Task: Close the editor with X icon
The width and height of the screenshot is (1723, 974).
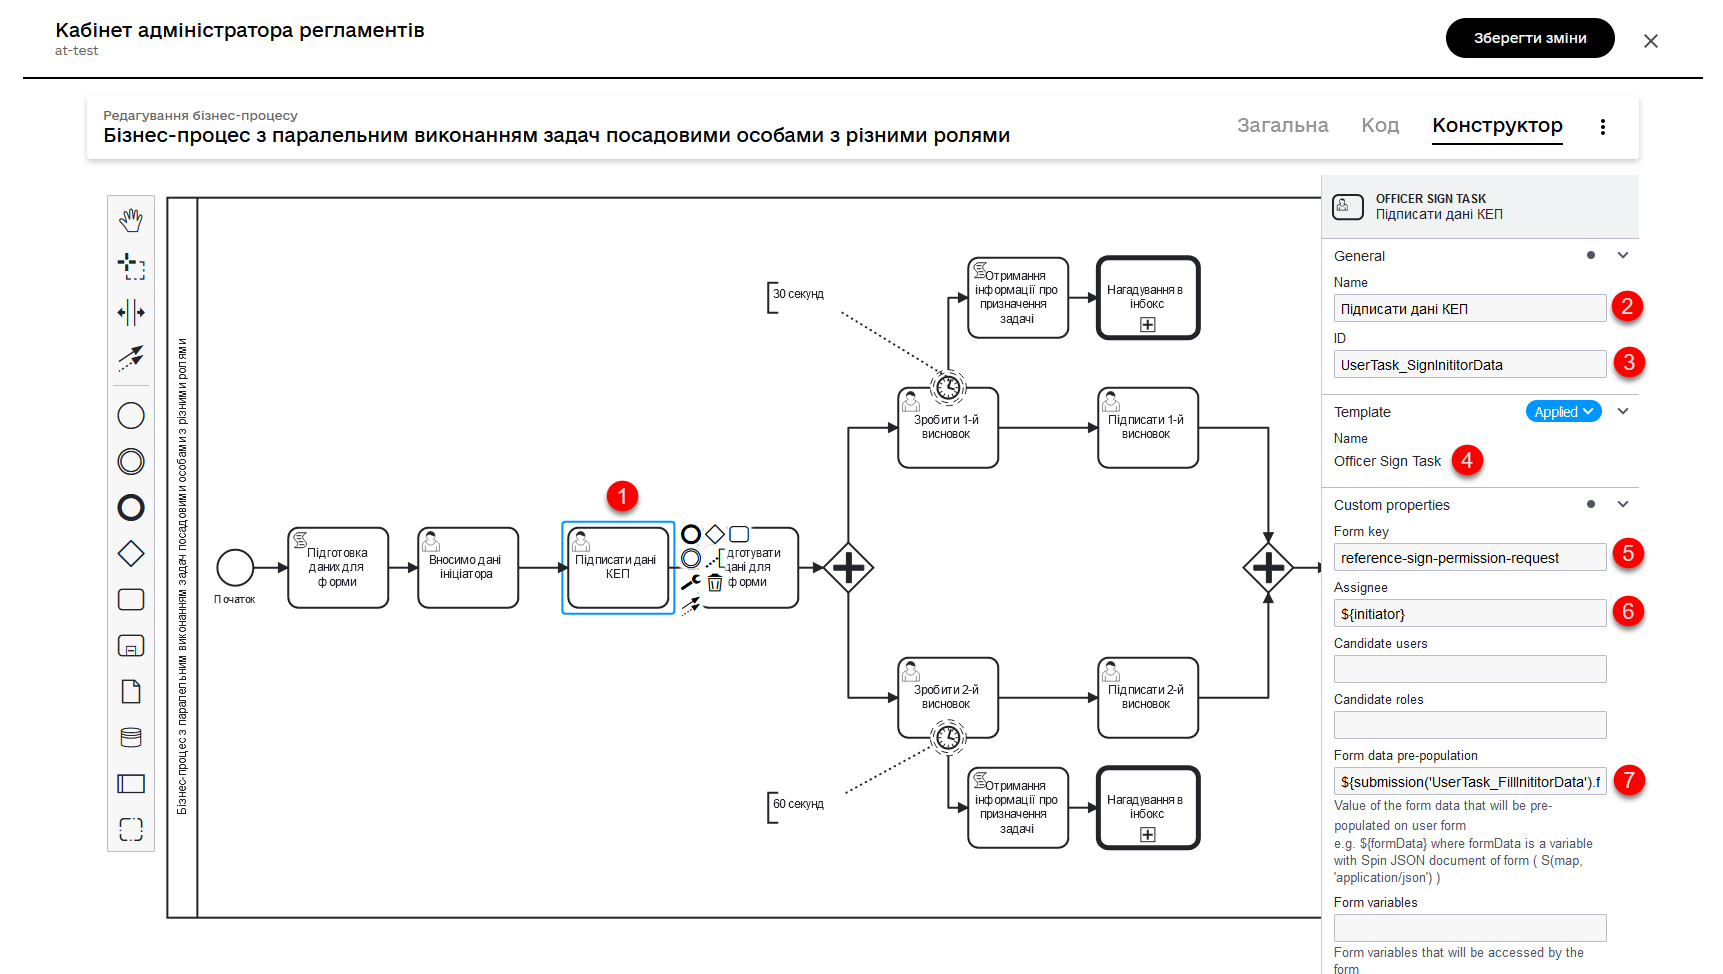Action: (x=1650, y=41)
